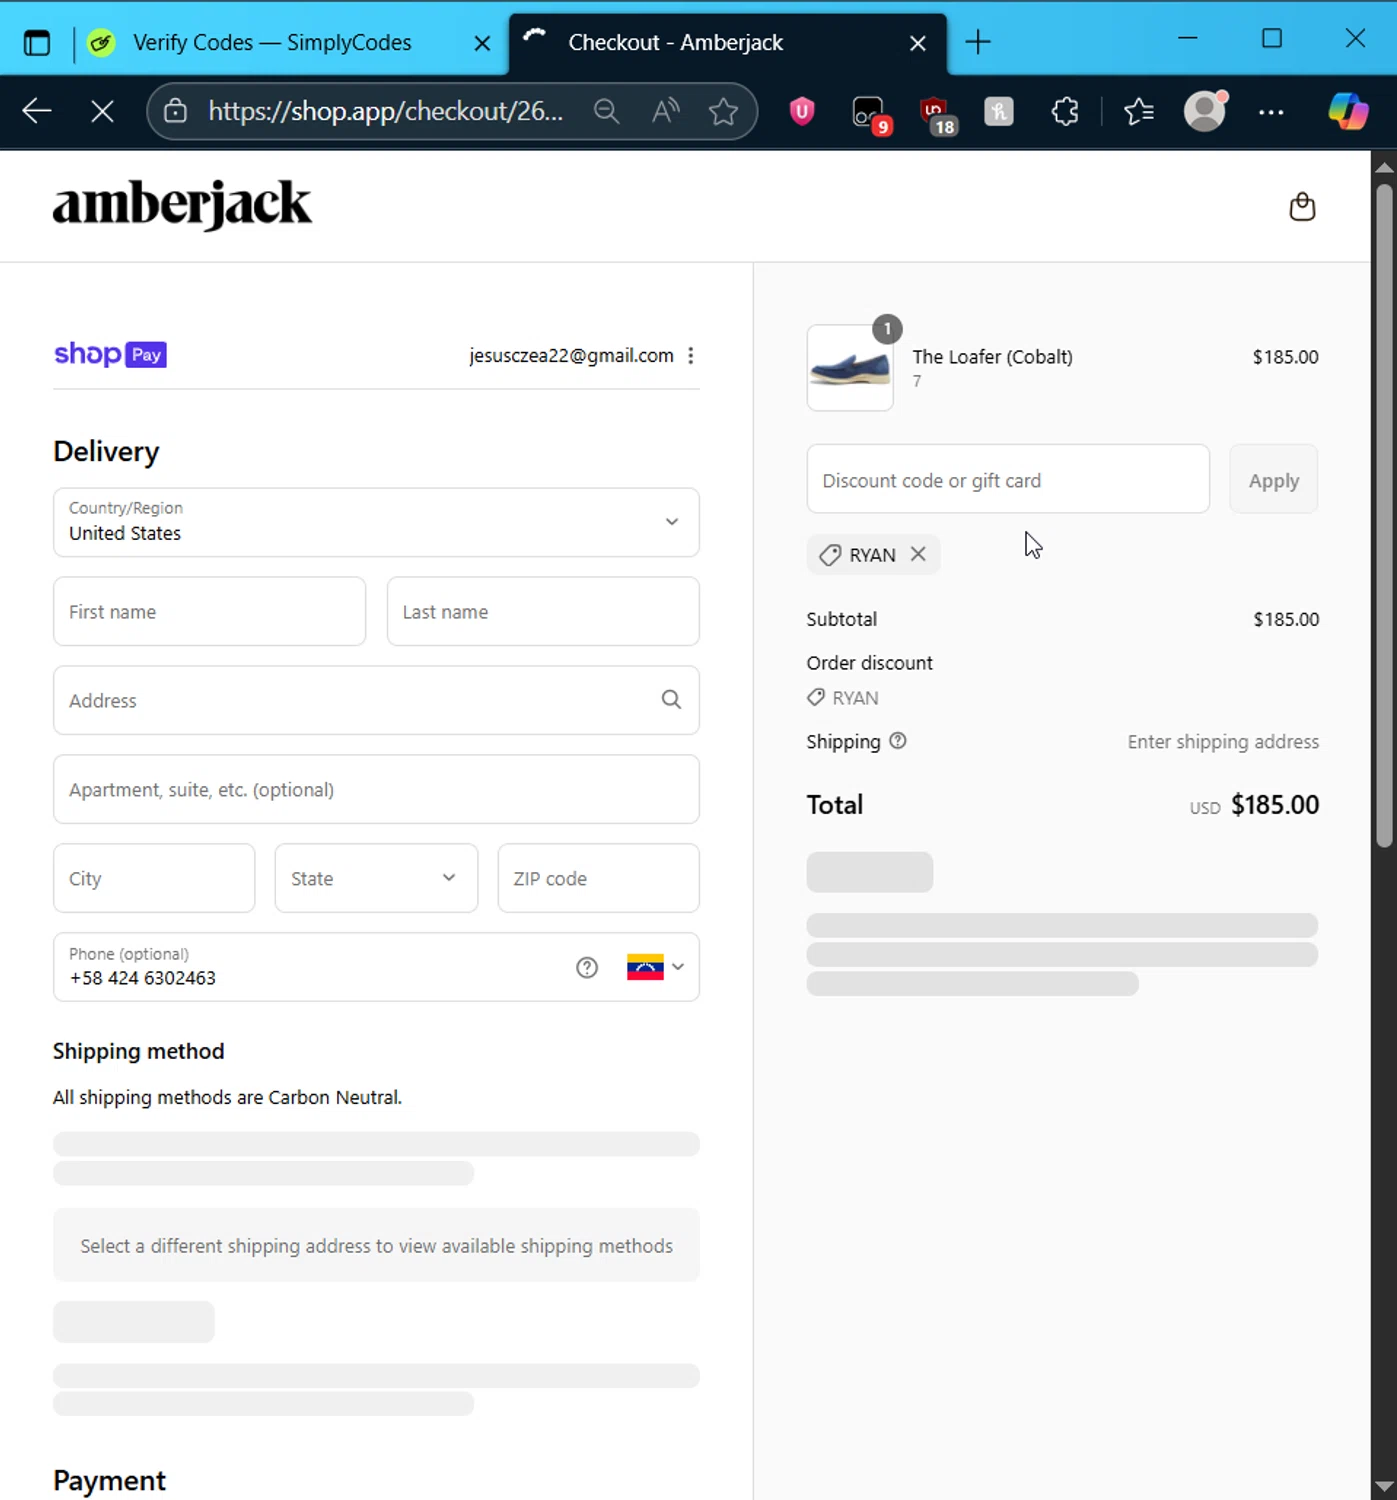Screen dimensions: 1397x1500
Task: Focus the First name field
Action: (209, 611)
